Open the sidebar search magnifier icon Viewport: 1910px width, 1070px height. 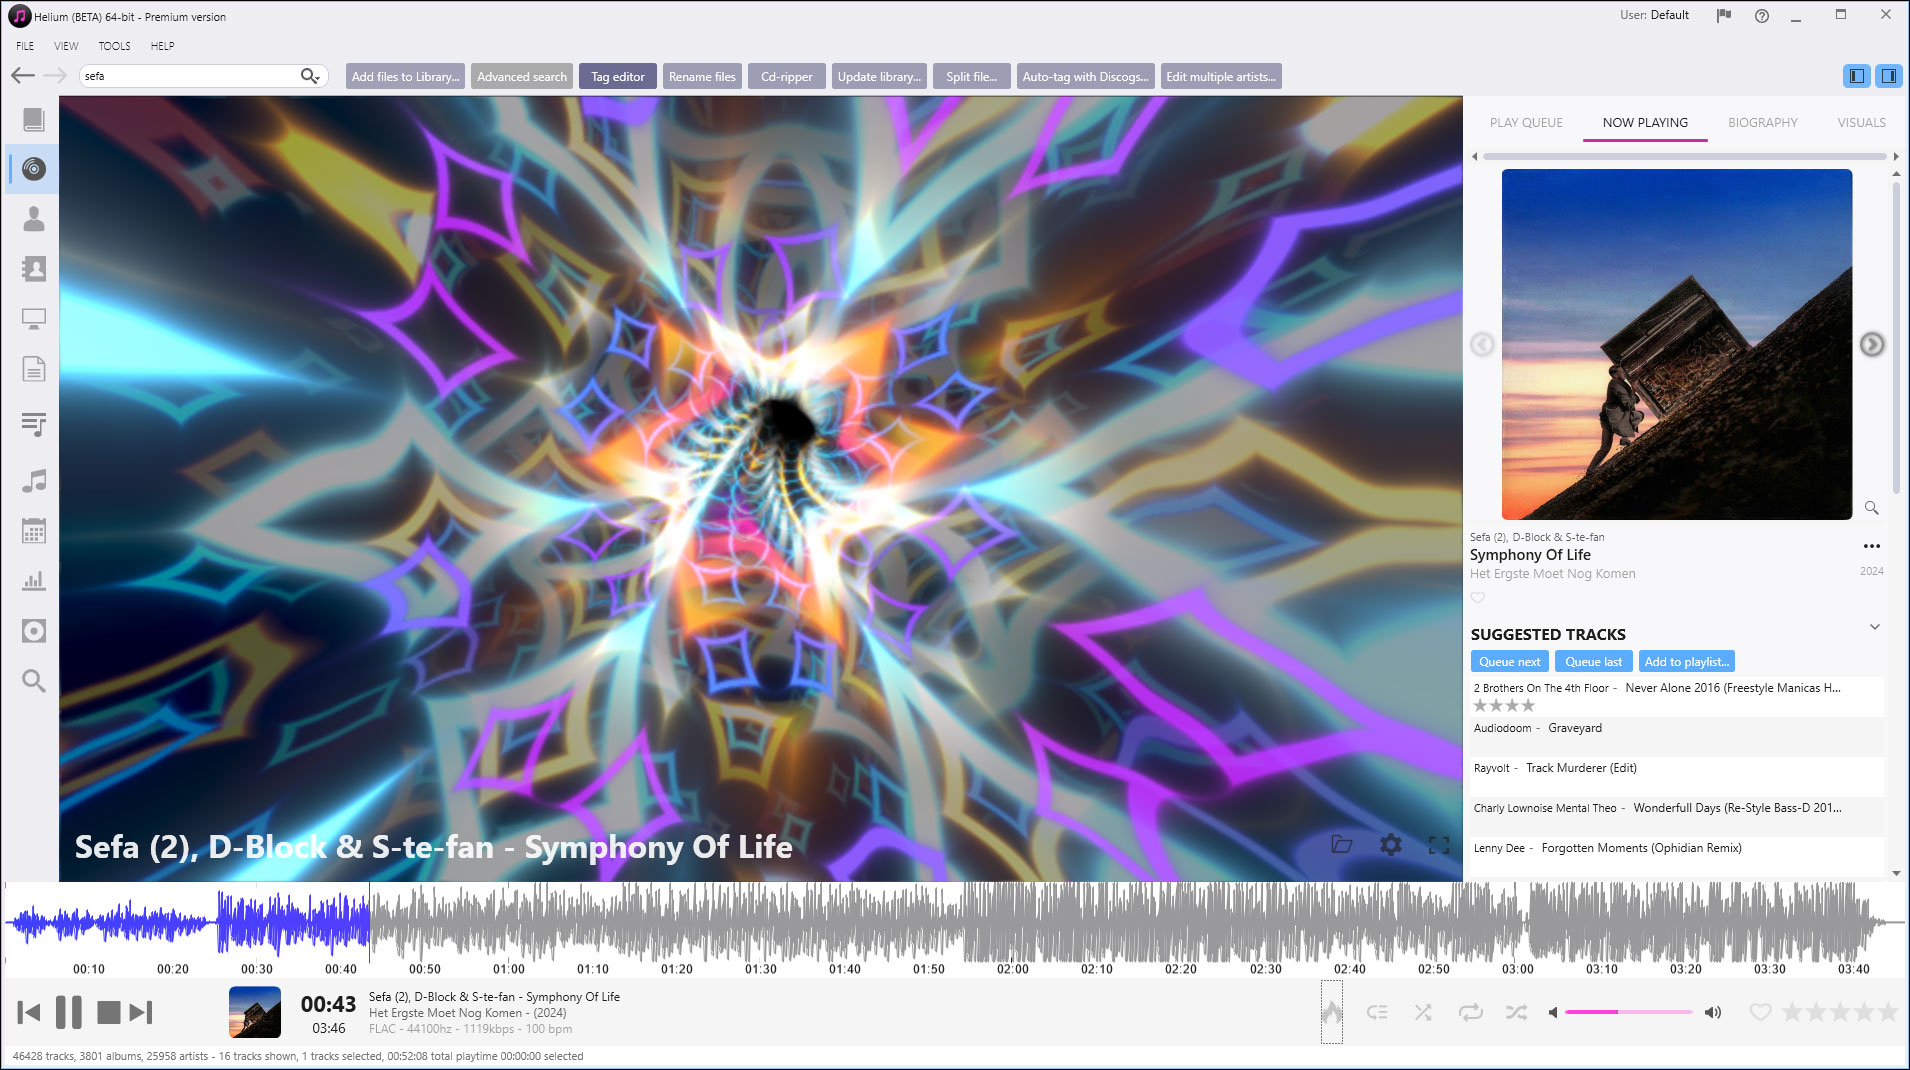click(x=34, y=681)
